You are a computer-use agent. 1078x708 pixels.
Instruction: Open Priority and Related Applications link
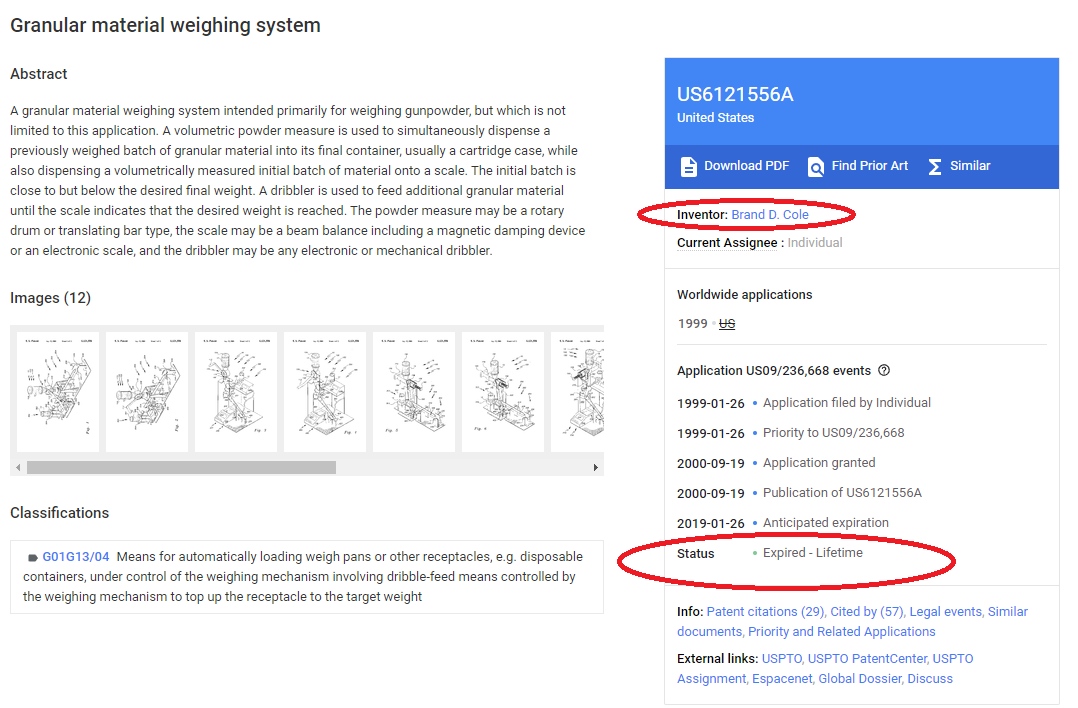coord(842,632)
